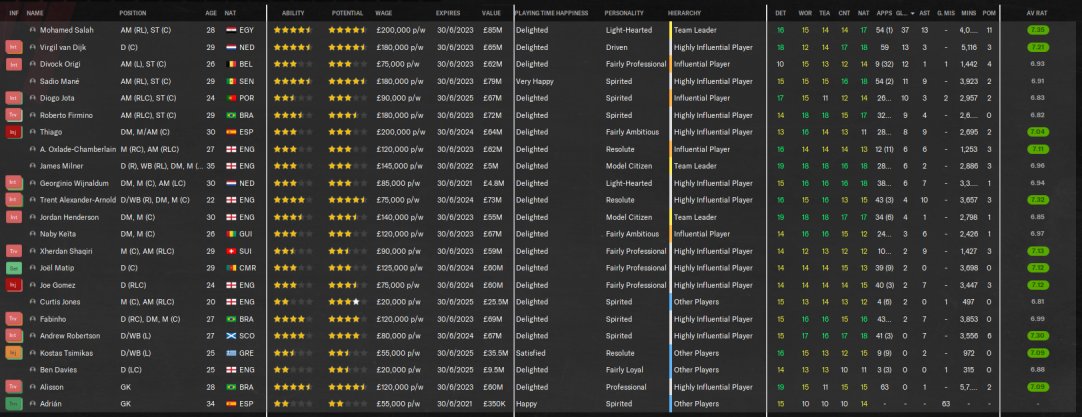
Task: Click the Int badge for Jordan Henderson
Action: [14, 217]
